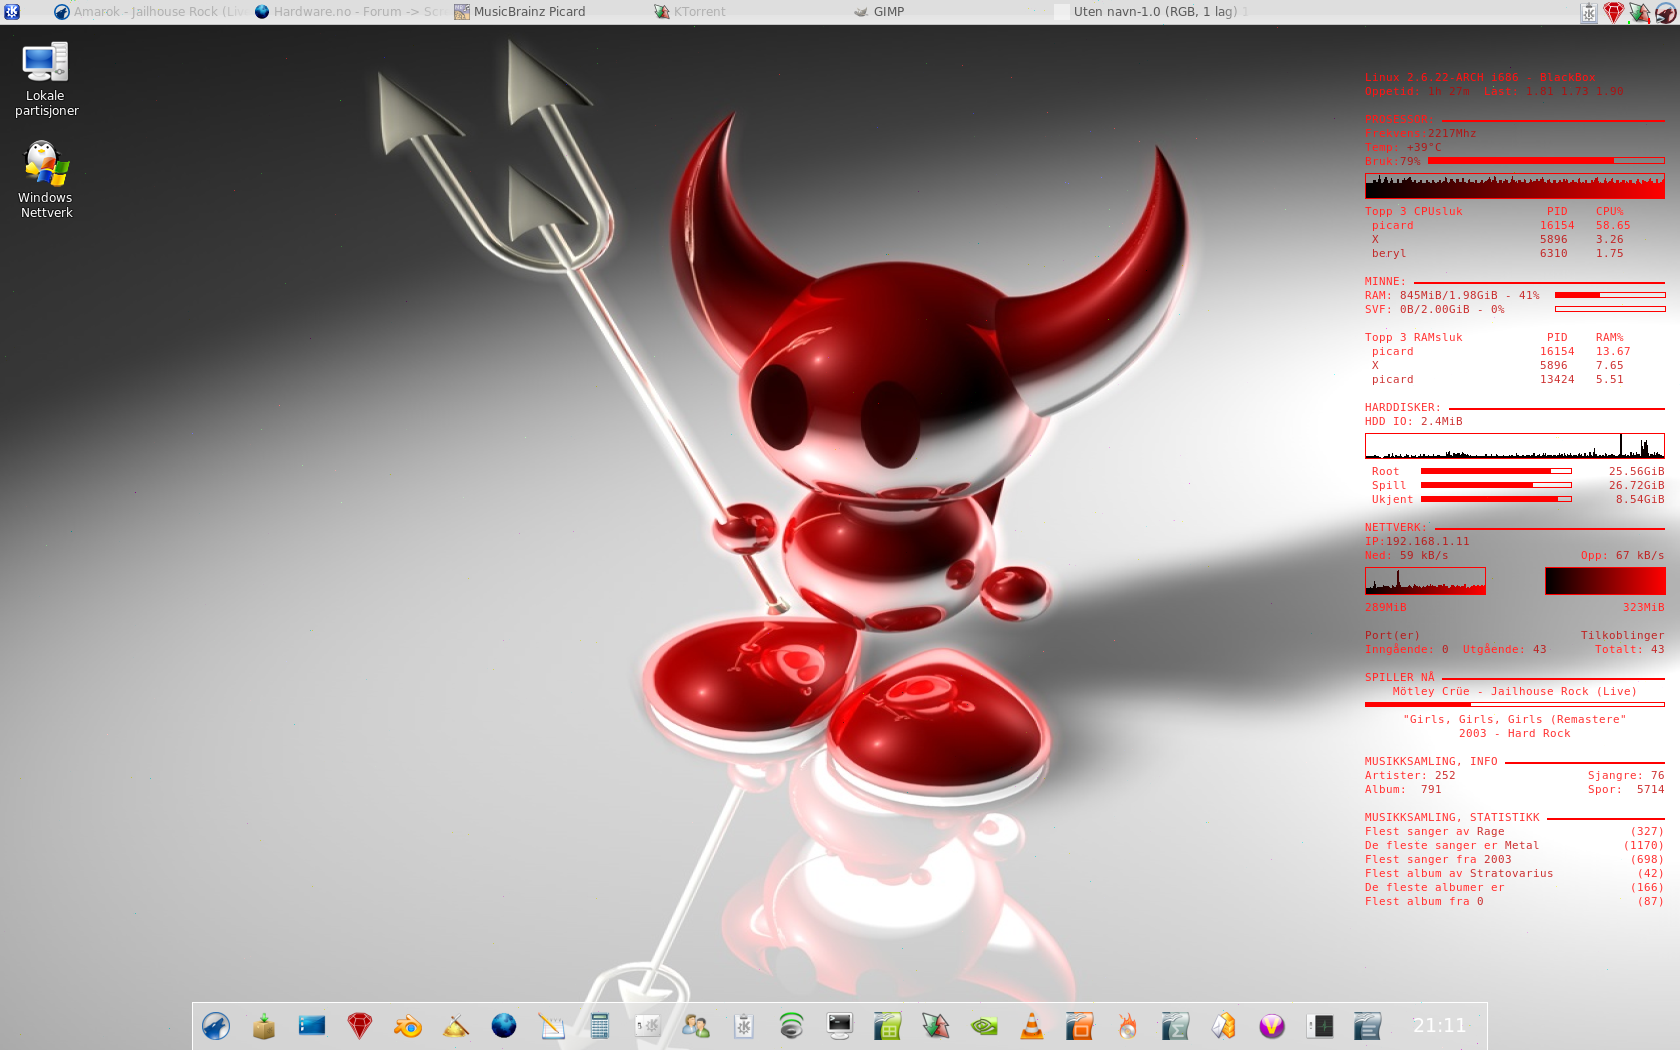The height and width of the screenshot is (1050, 1680).
Task: Open the gold pile cleaner icon in dock
Action: point(456,1026)
